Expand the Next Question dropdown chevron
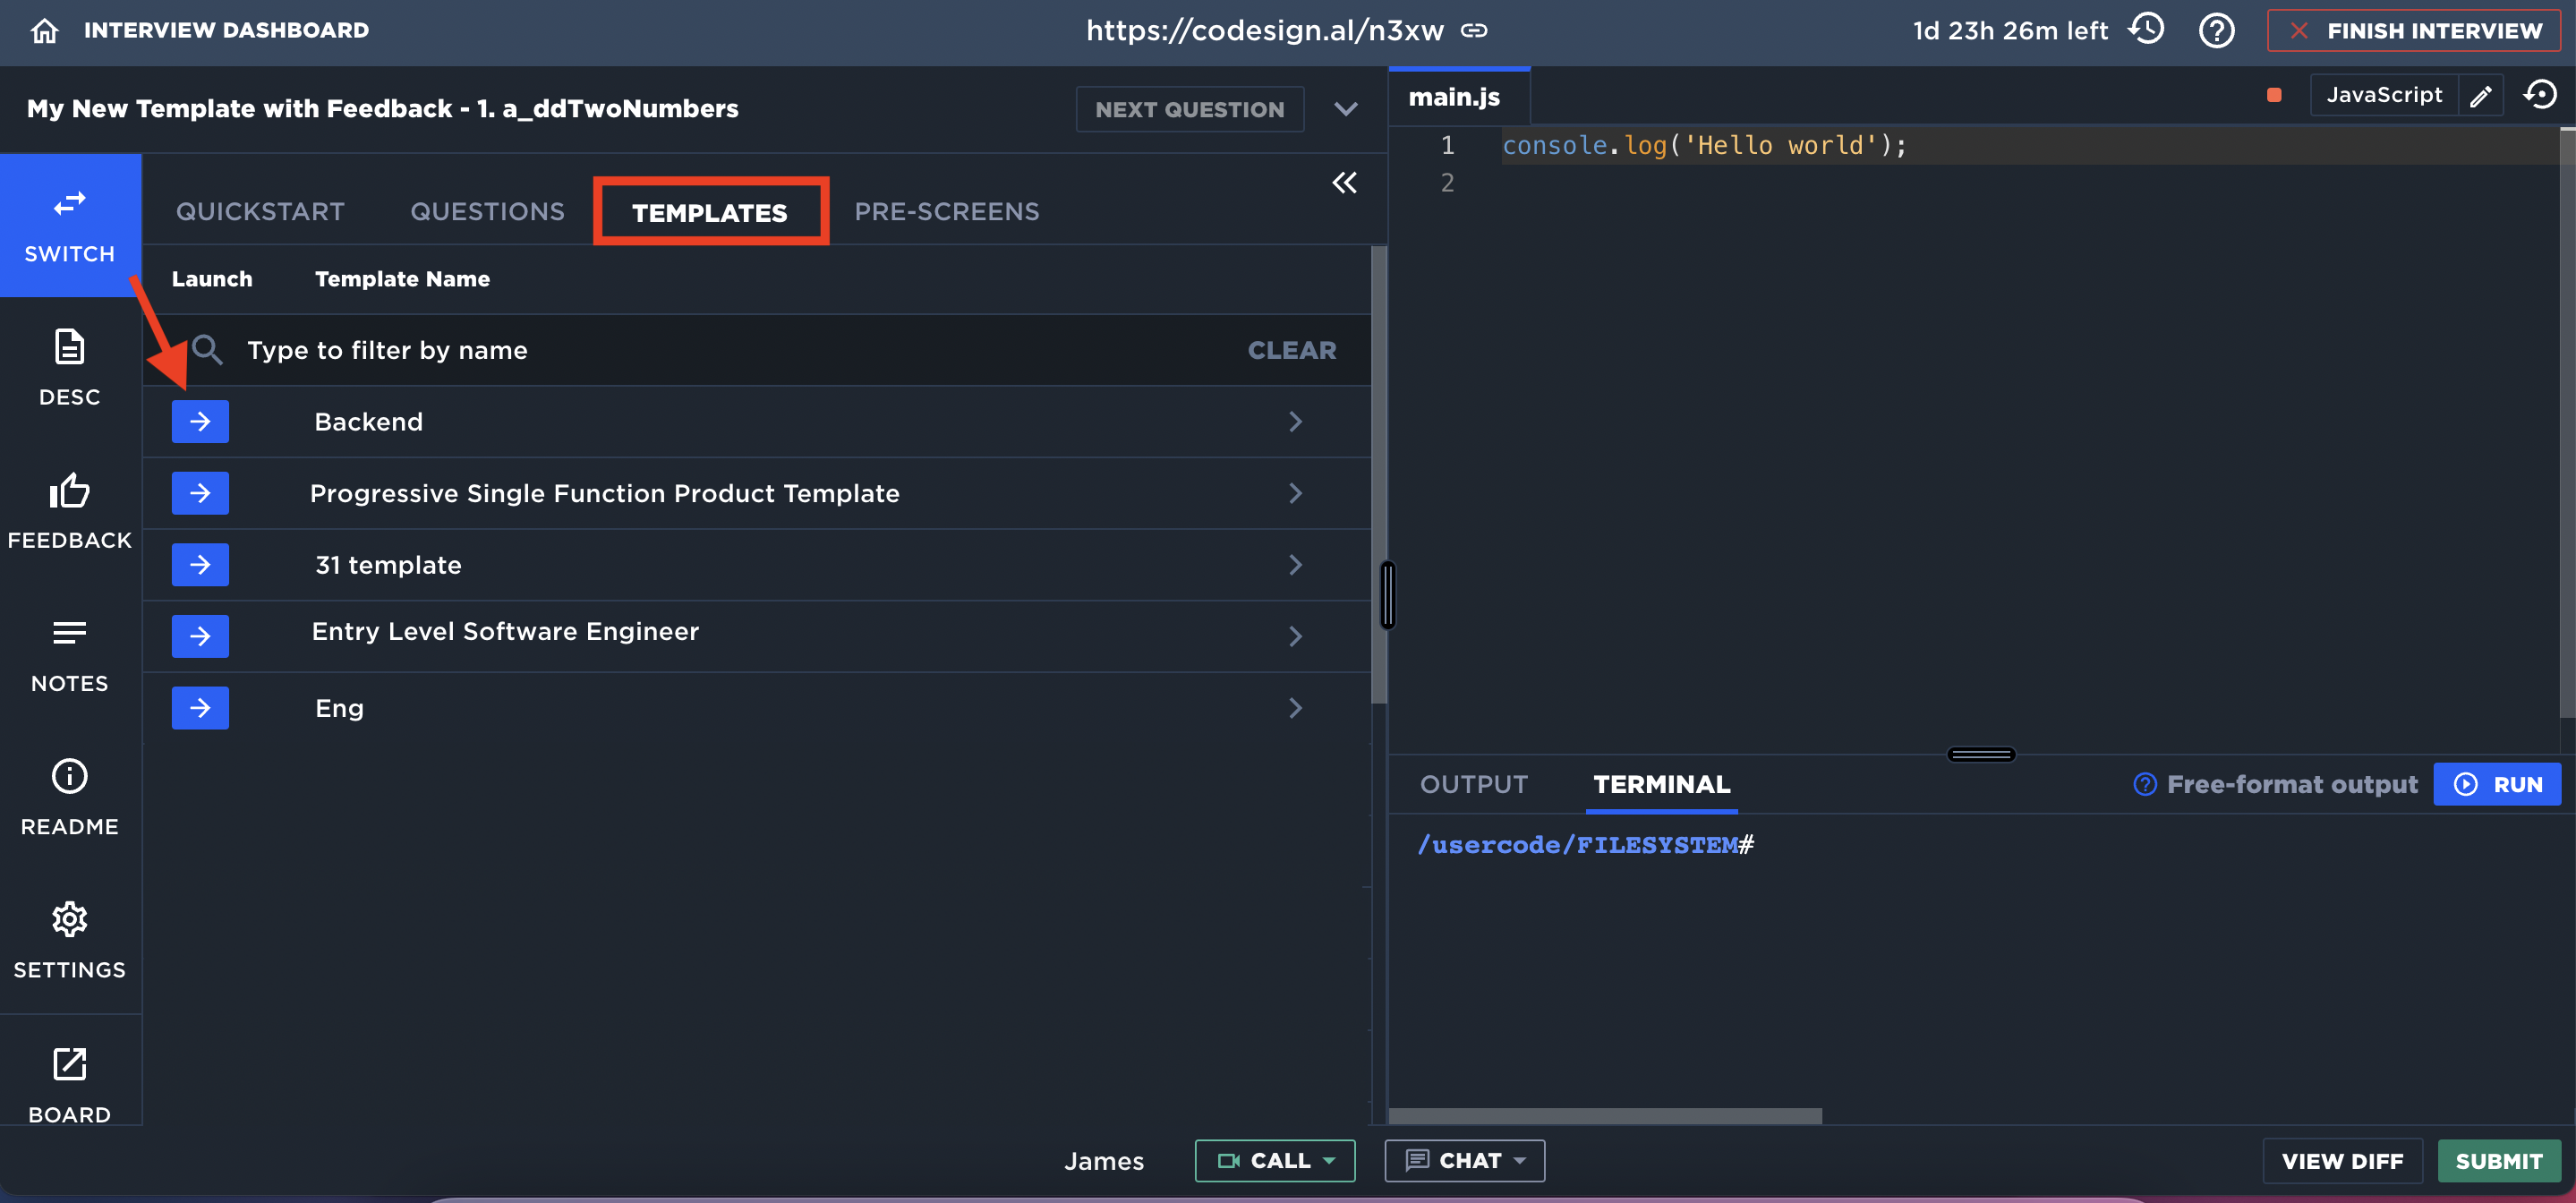The image size is (2576, 1203). 1346,109
